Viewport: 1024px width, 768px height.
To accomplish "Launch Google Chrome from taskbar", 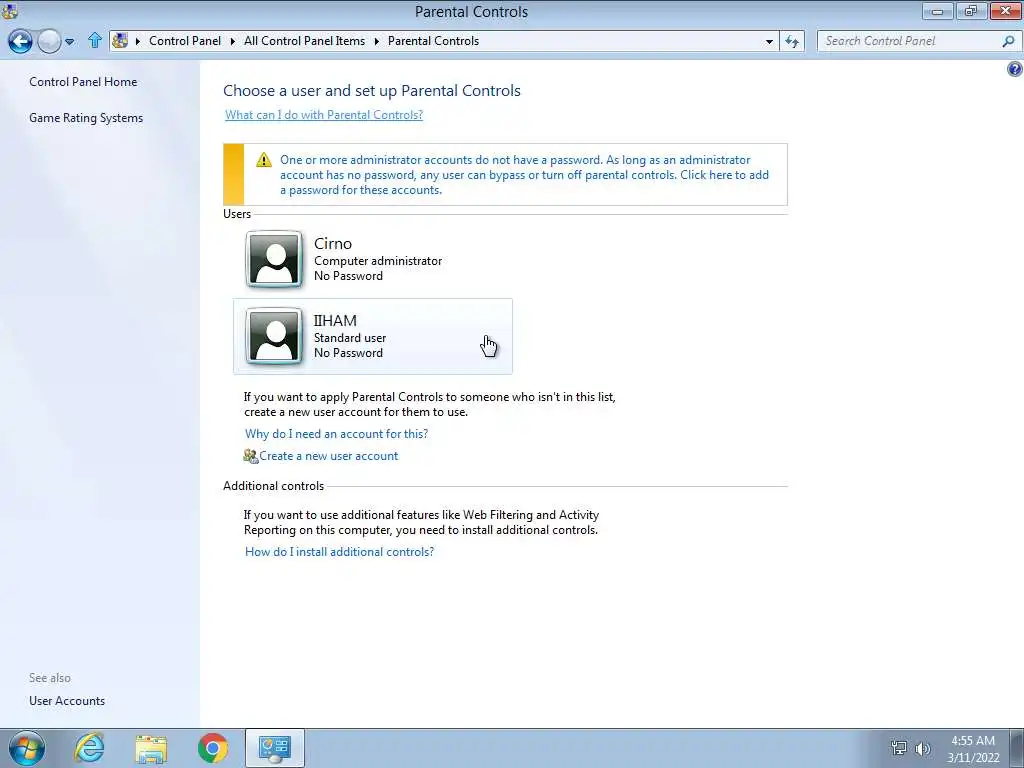I will pos(213,748).
